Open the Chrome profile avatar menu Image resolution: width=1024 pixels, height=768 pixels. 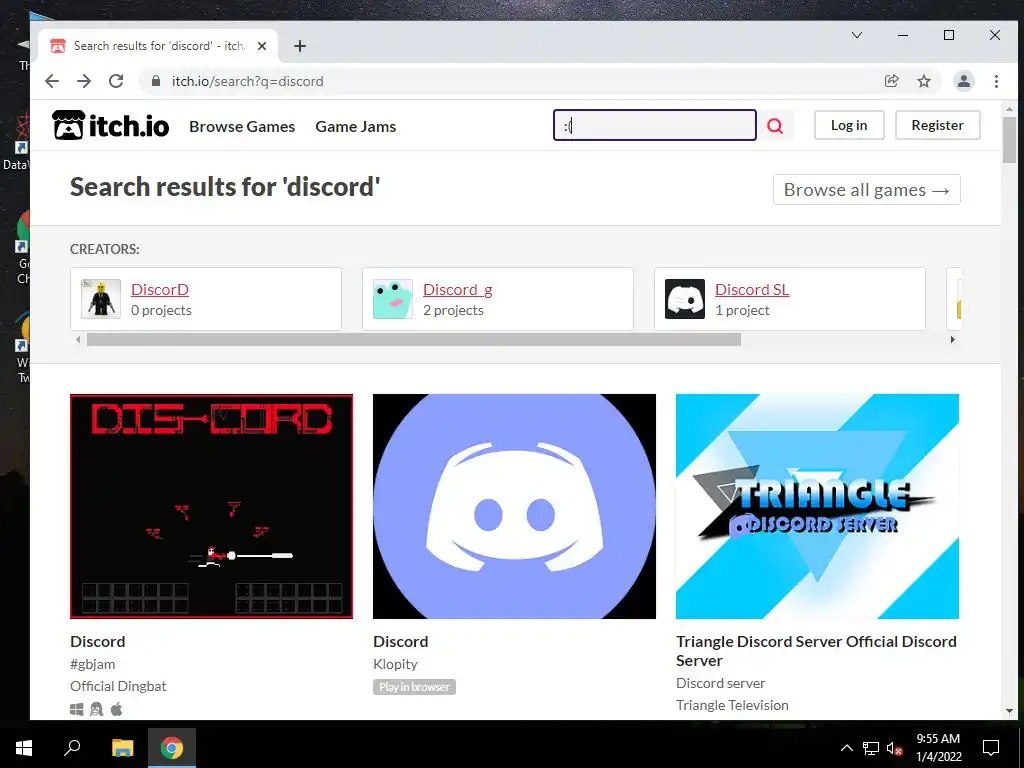(964, 81)
